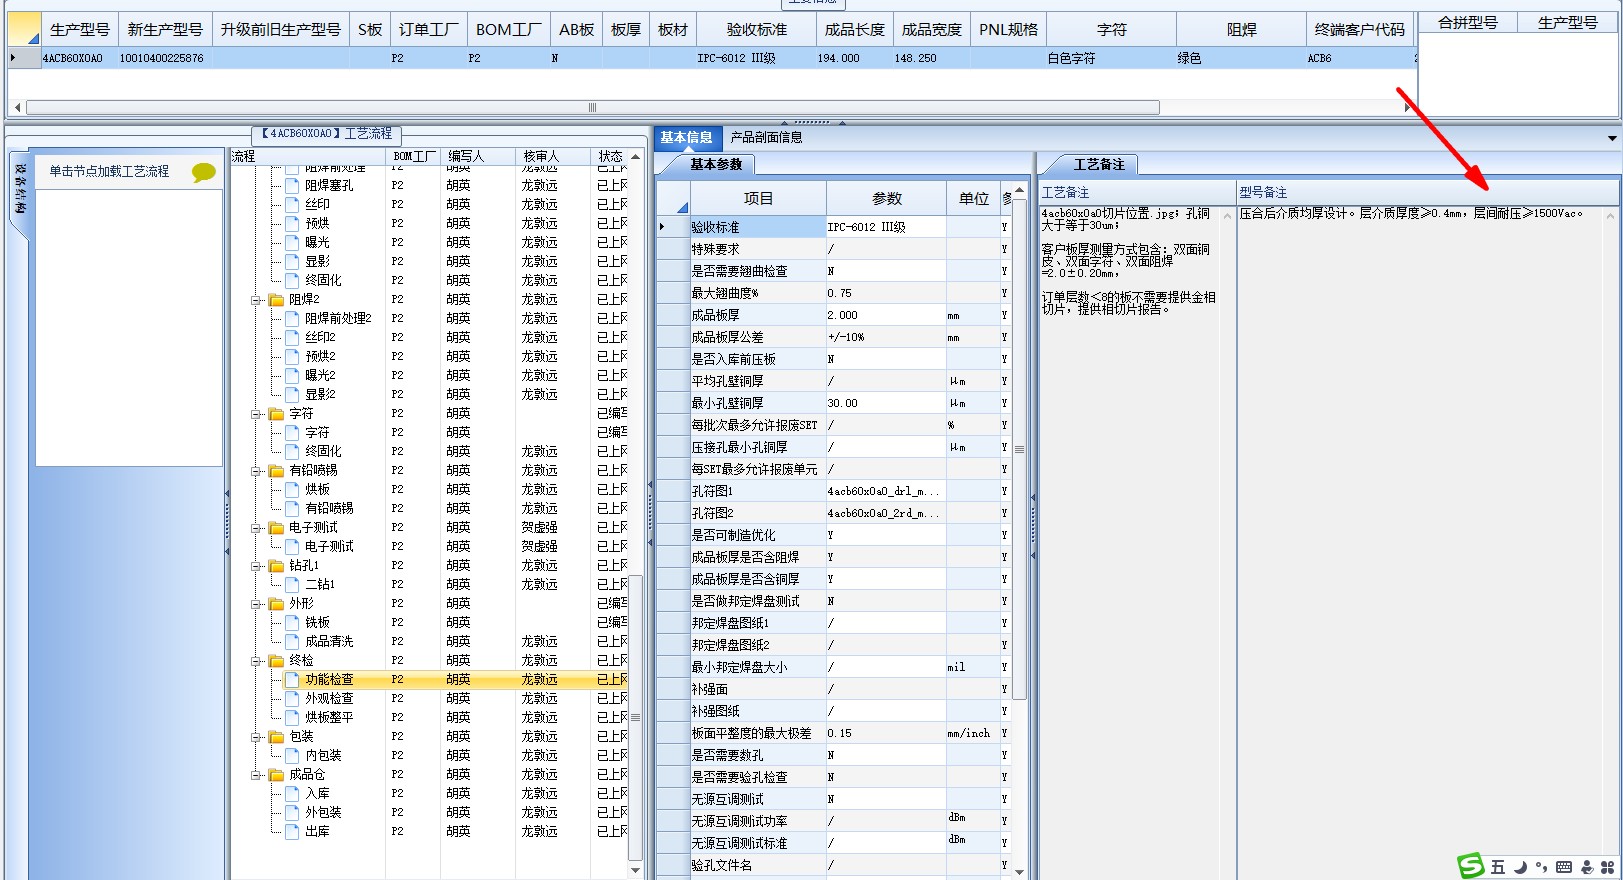Toggle the punctuation mode icon in IME bar
The width and height of the screenshot is (1623, 880).
click(x=1541, y=867)
